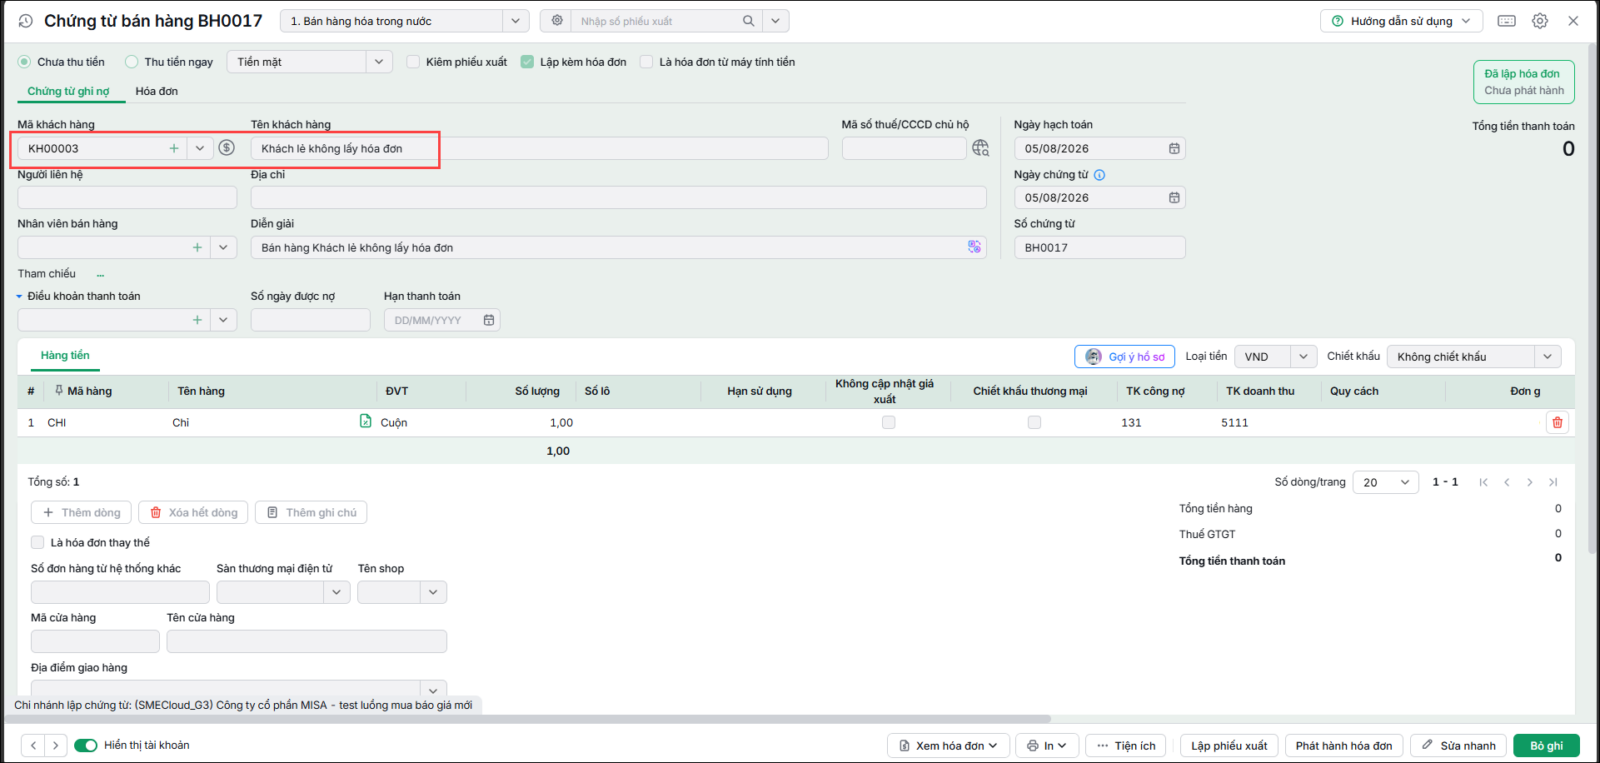1600x763 pixels.
Task: Click the Thêm dòng button
Action: click(x=81, y=513)
